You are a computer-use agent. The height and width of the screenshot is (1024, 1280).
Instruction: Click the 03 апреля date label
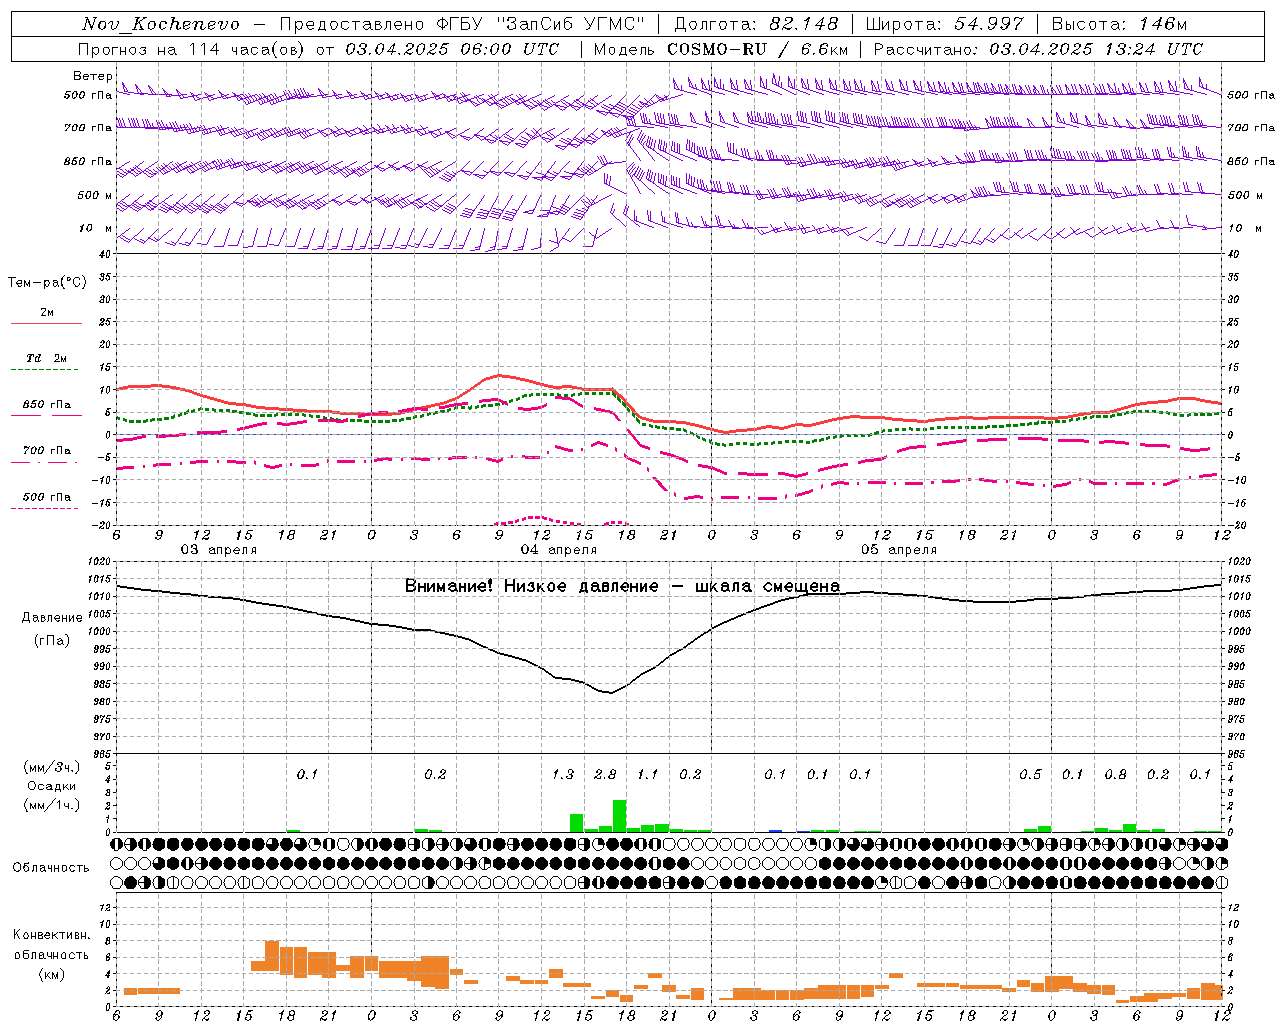pyautogui.click(x=218, y=550)
